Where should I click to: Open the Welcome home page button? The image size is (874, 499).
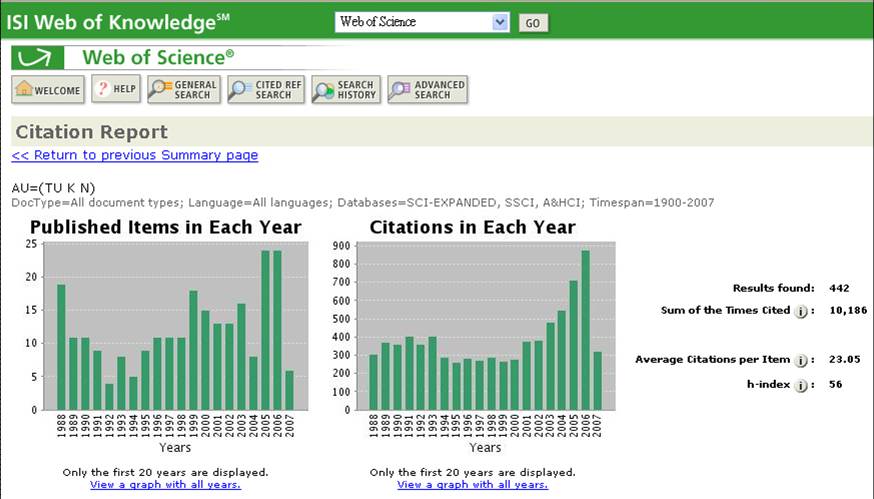point(48,90)
